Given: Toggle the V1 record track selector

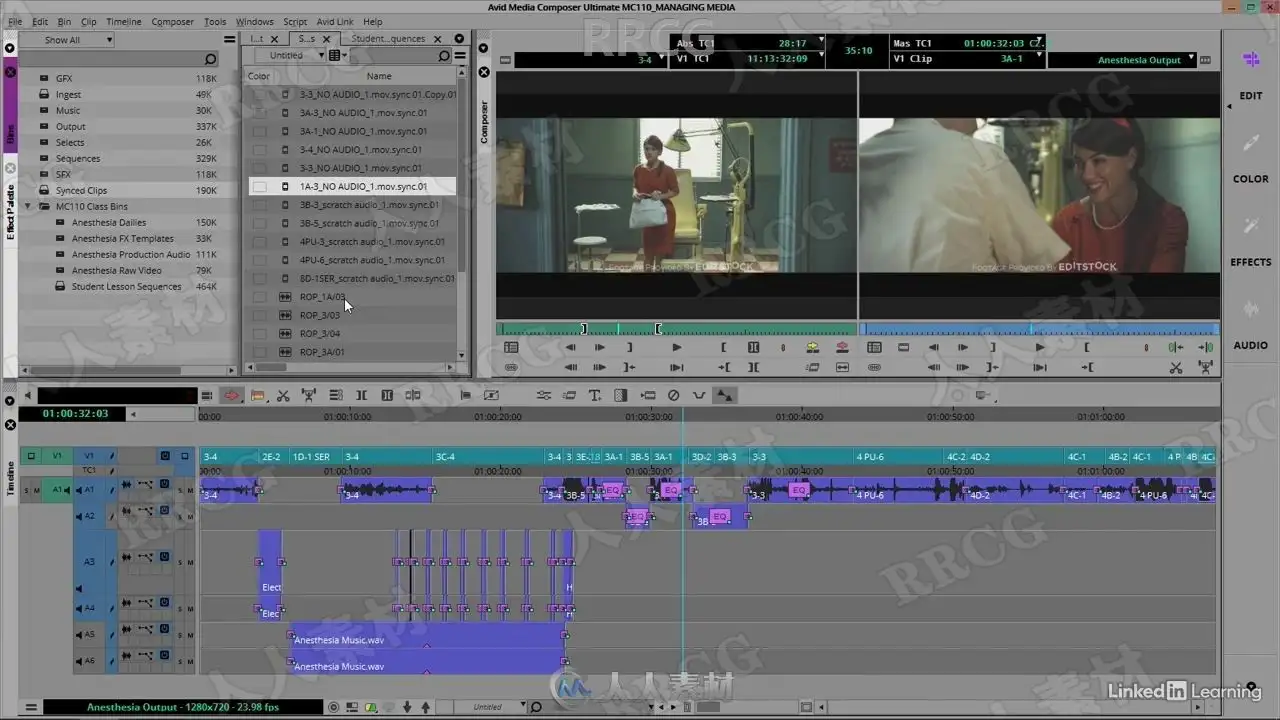Looking at the screenshot, I should 89,456.
